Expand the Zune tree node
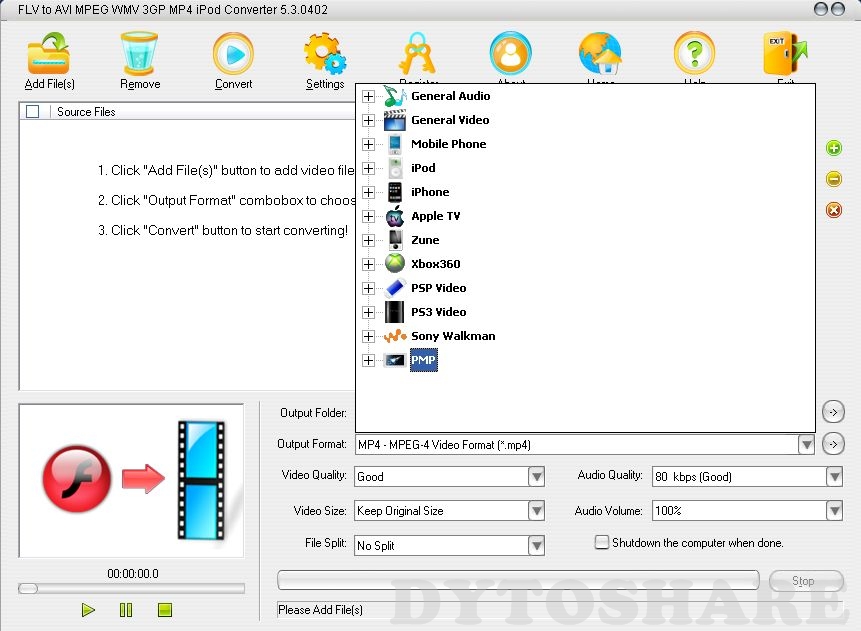 [368, 241]
